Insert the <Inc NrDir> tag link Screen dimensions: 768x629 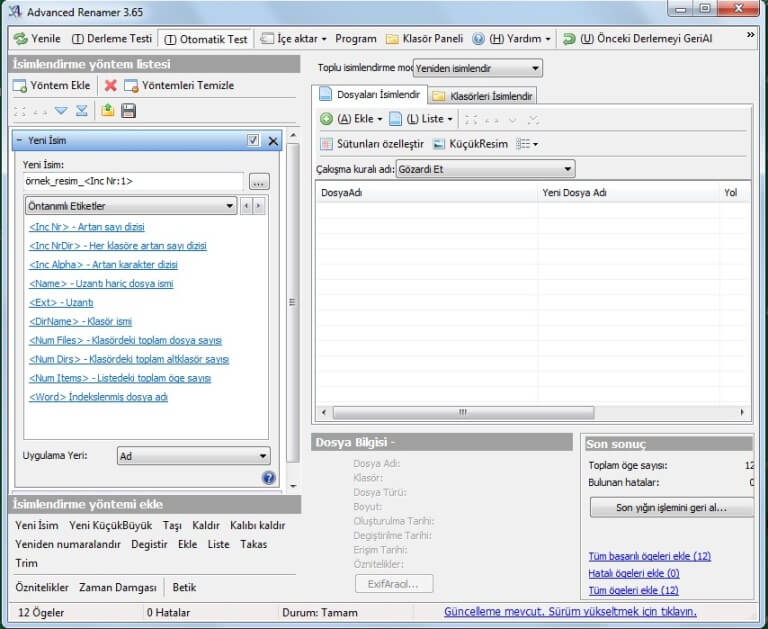(x=118, y=245)
